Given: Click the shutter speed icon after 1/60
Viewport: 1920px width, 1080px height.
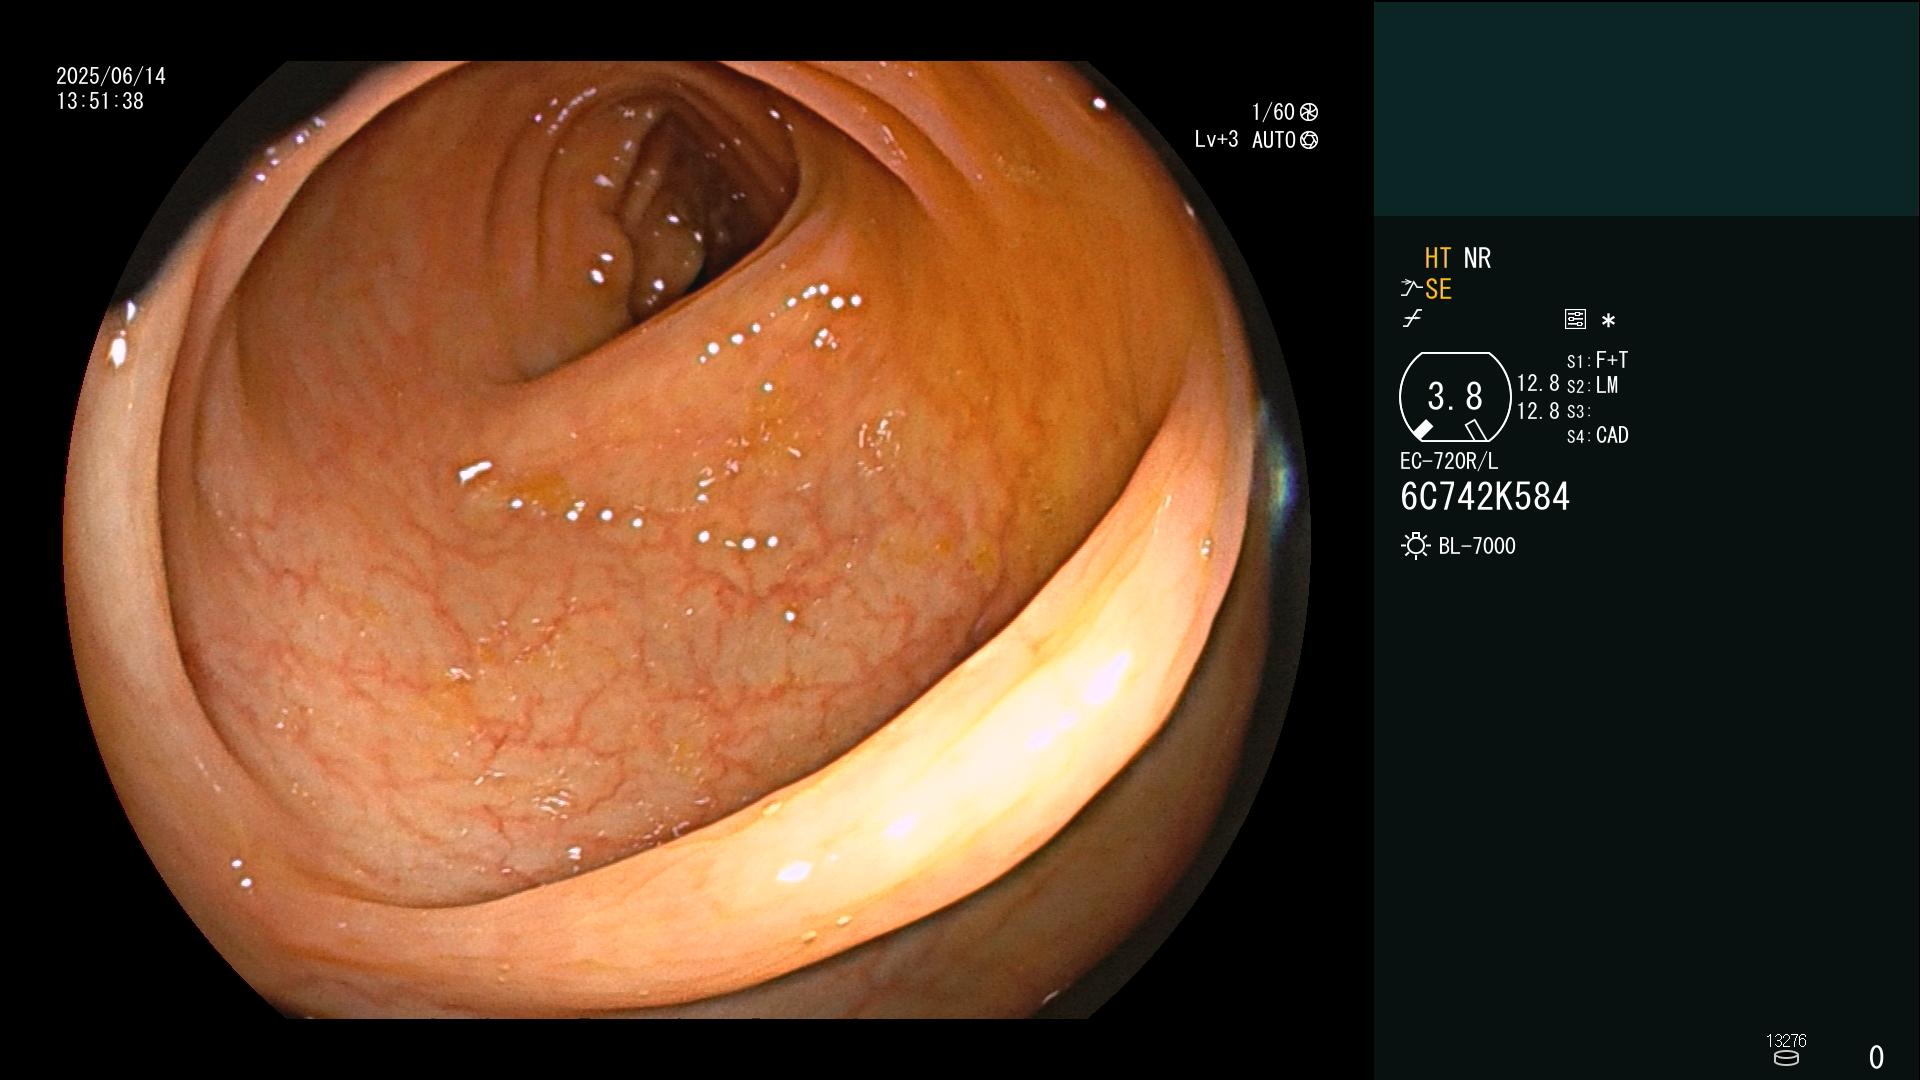Looking at the screenshot, I should pyautogui.click(x=1308, y=112).
